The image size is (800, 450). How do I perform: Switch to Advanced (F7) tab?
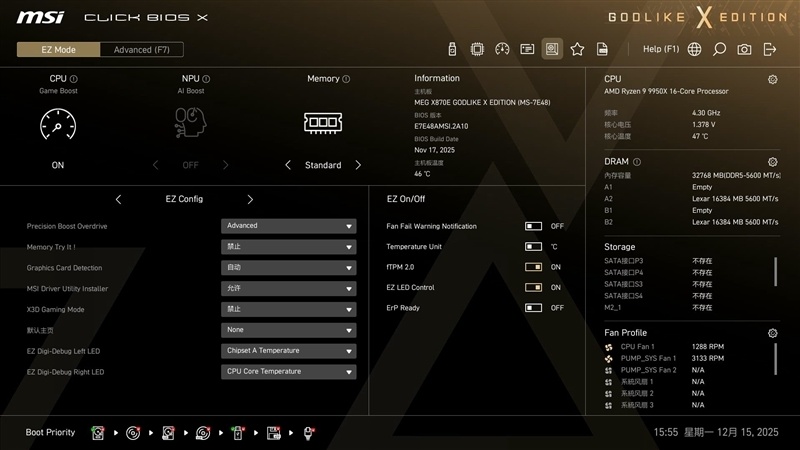tap(141, 49)
